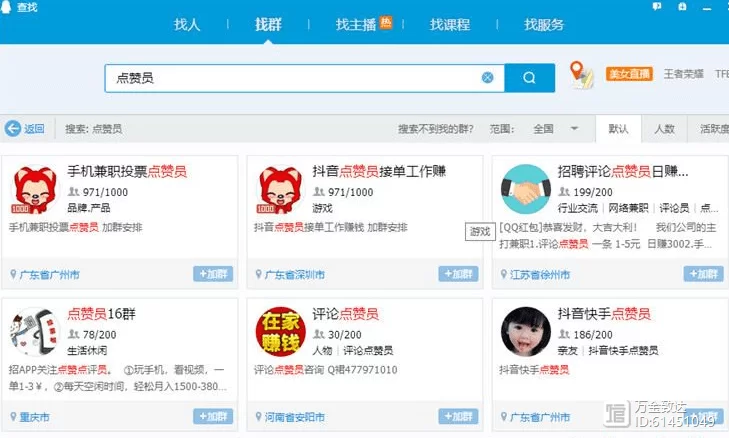Click the 美女直播 orange tag
Viewport: 729px width, 438px height.
pos(629,74)
